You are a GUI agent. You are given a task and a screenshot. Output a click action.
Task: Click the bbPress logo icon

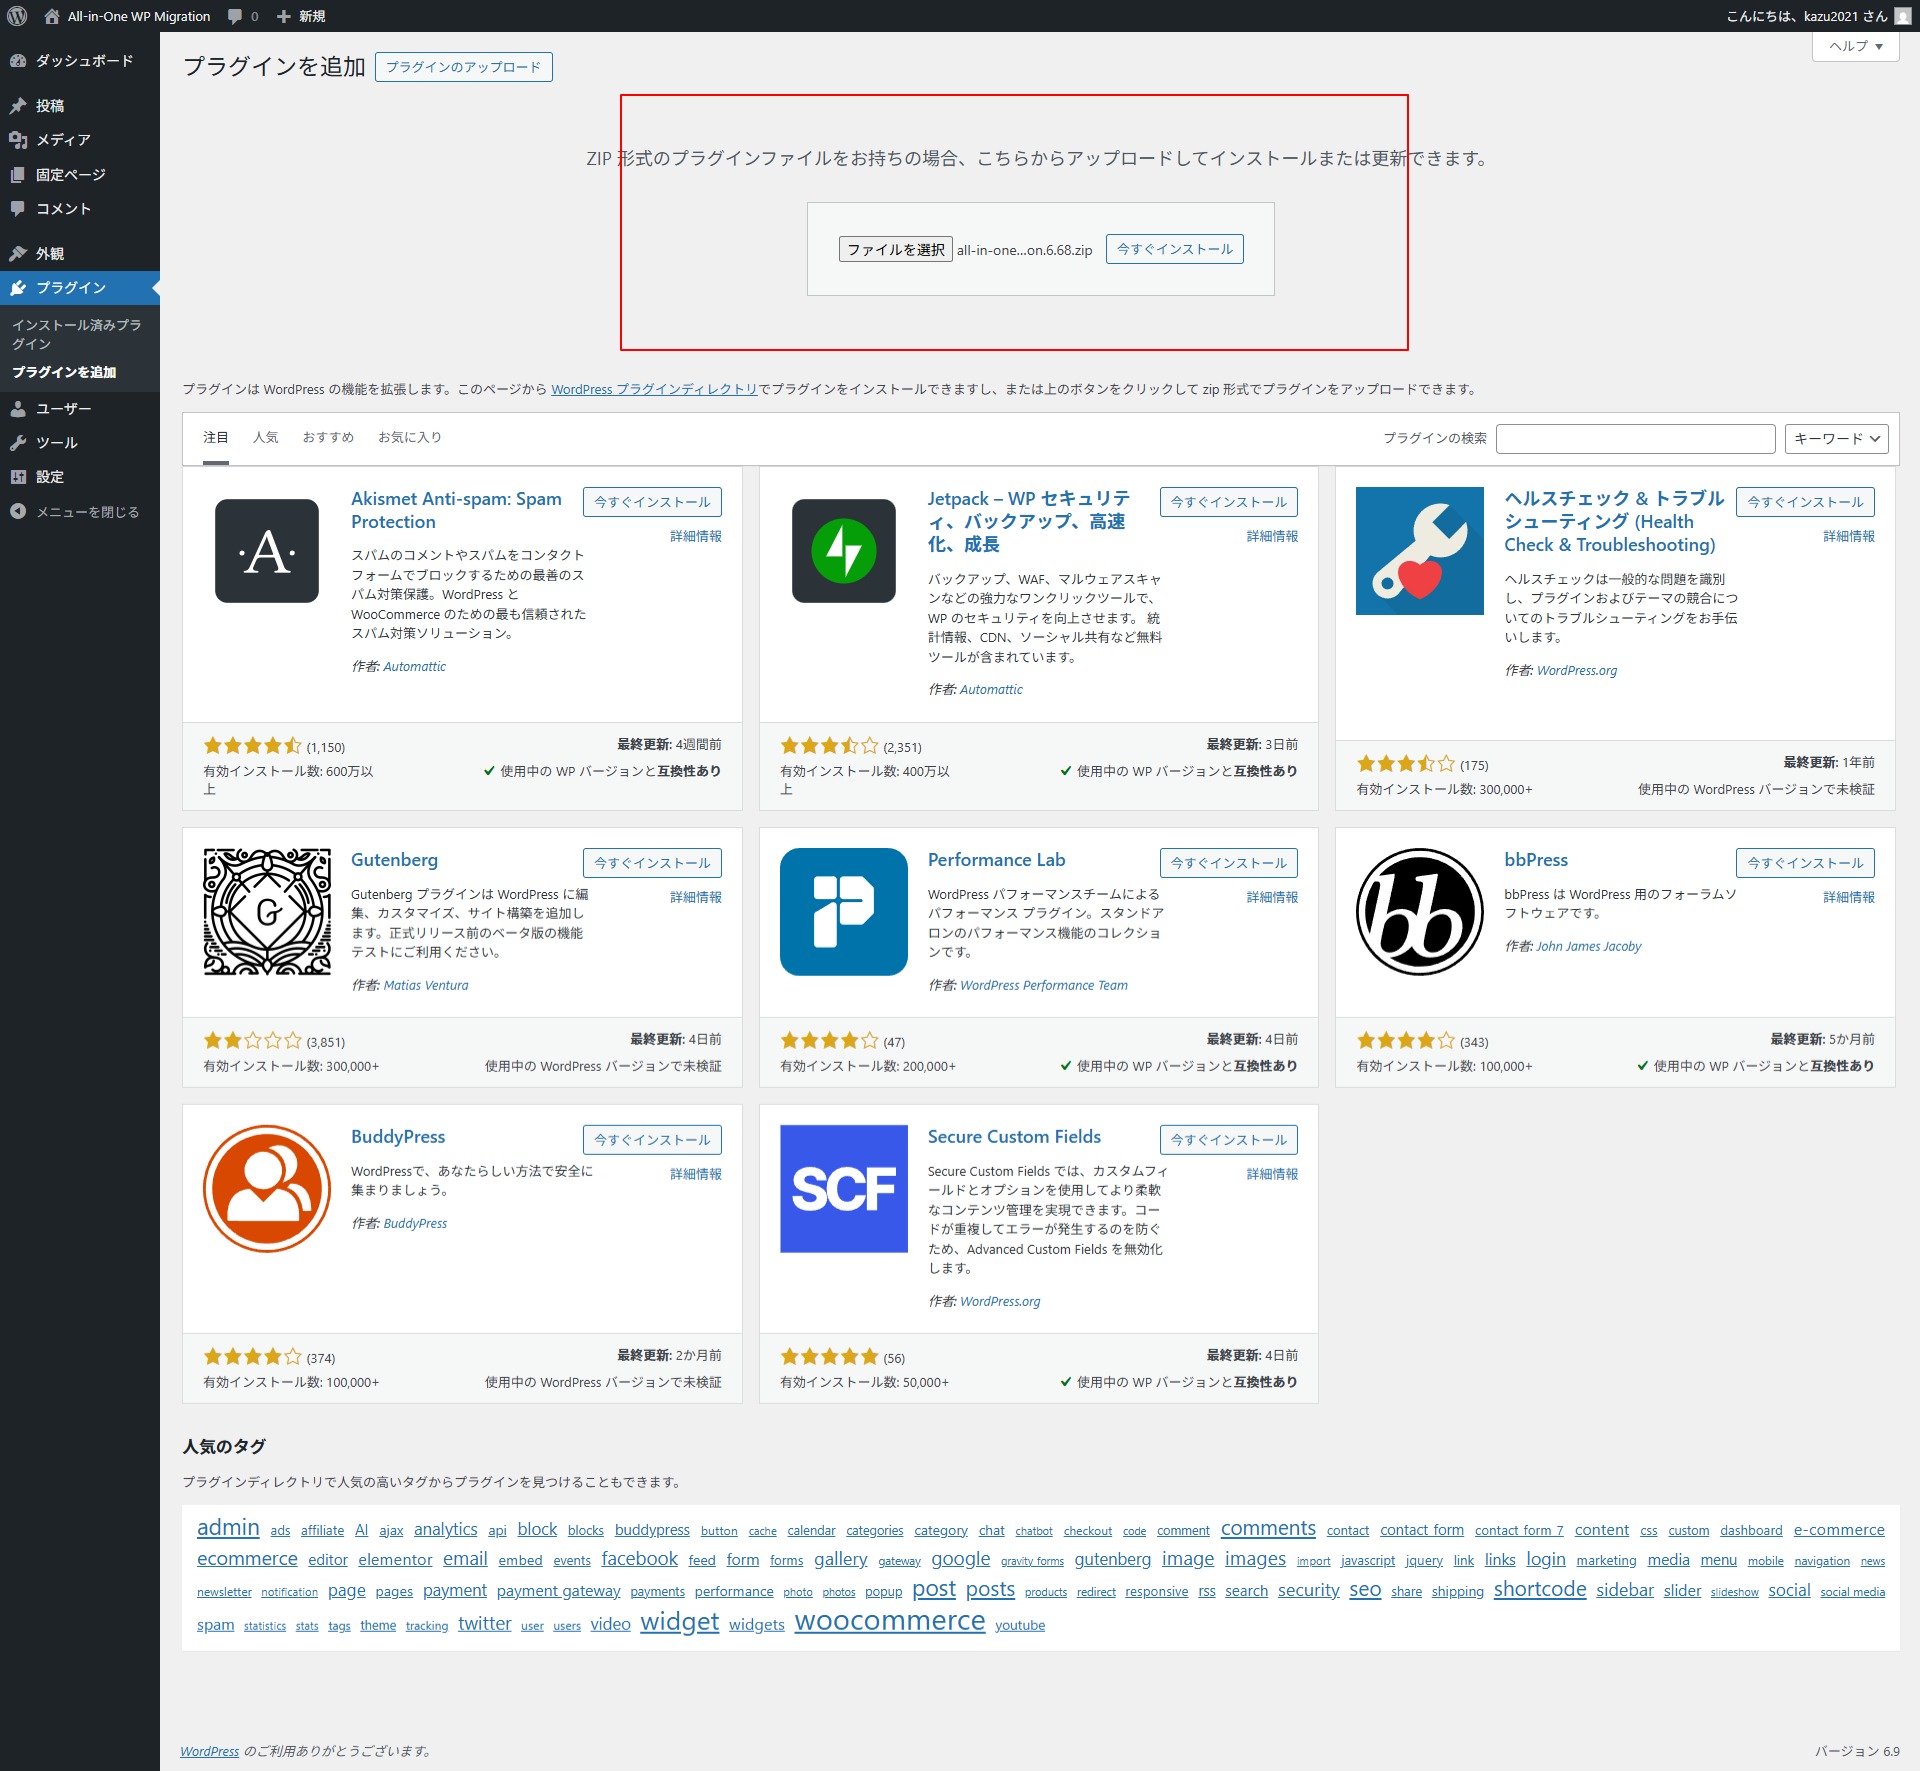1419,911
